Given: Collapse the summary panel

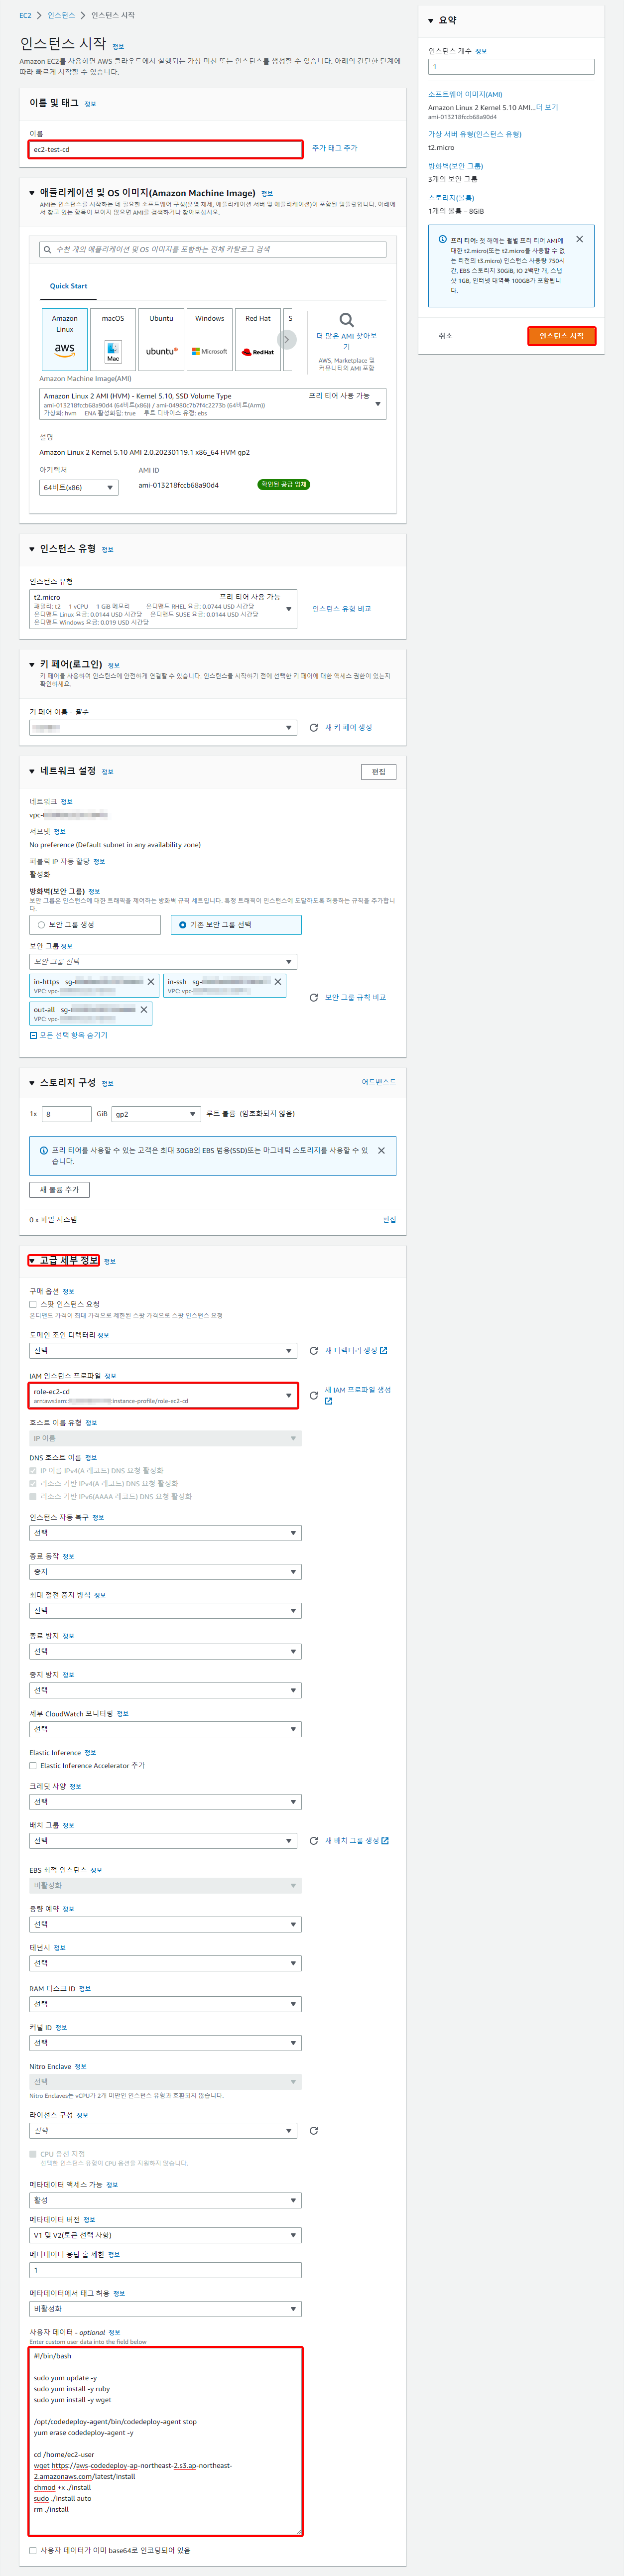Looking at the screenshot, I should 431,20.
